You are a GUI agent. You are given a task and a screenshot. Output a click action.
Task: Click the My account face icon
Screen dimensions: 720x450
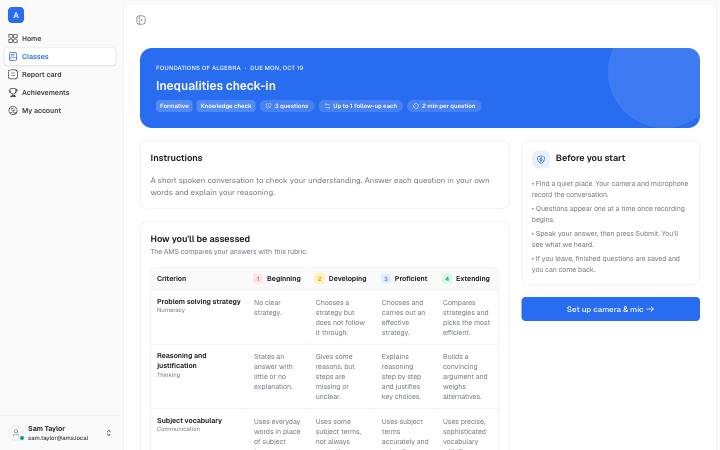(13, 111)
